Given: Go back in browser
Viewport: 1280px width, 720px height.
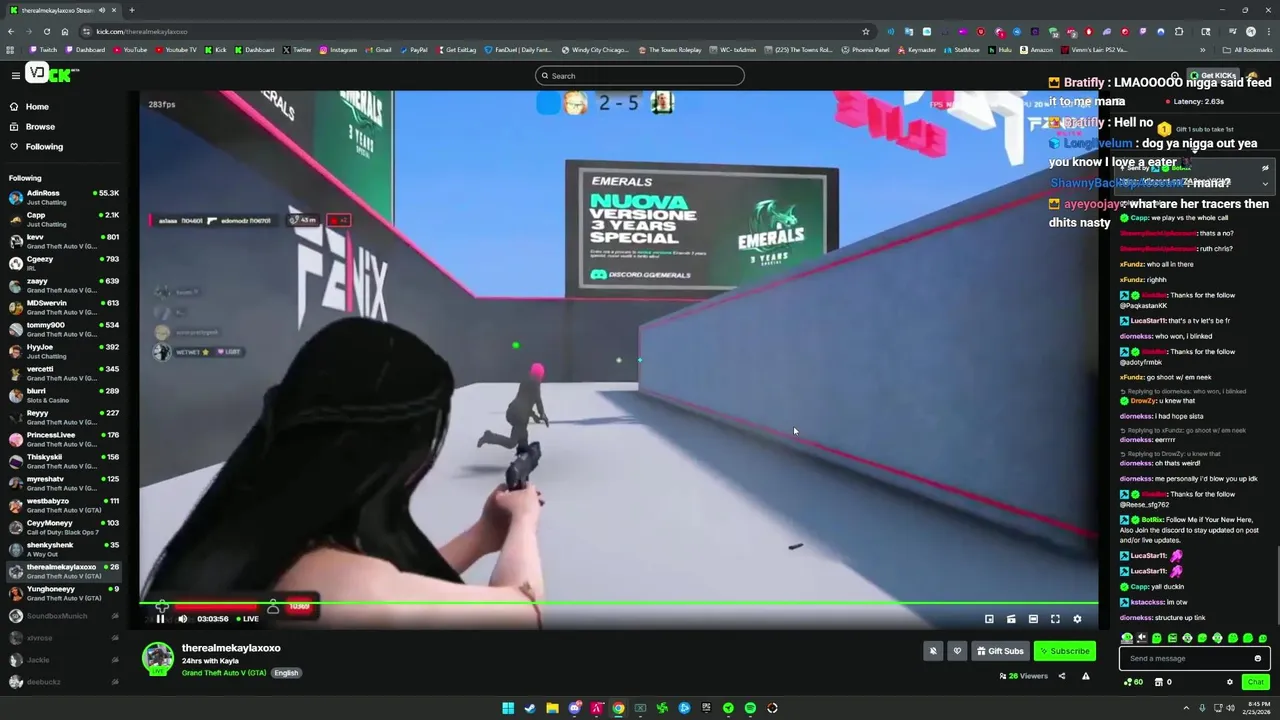Looking at the screenshot, I should click(10, 31).
